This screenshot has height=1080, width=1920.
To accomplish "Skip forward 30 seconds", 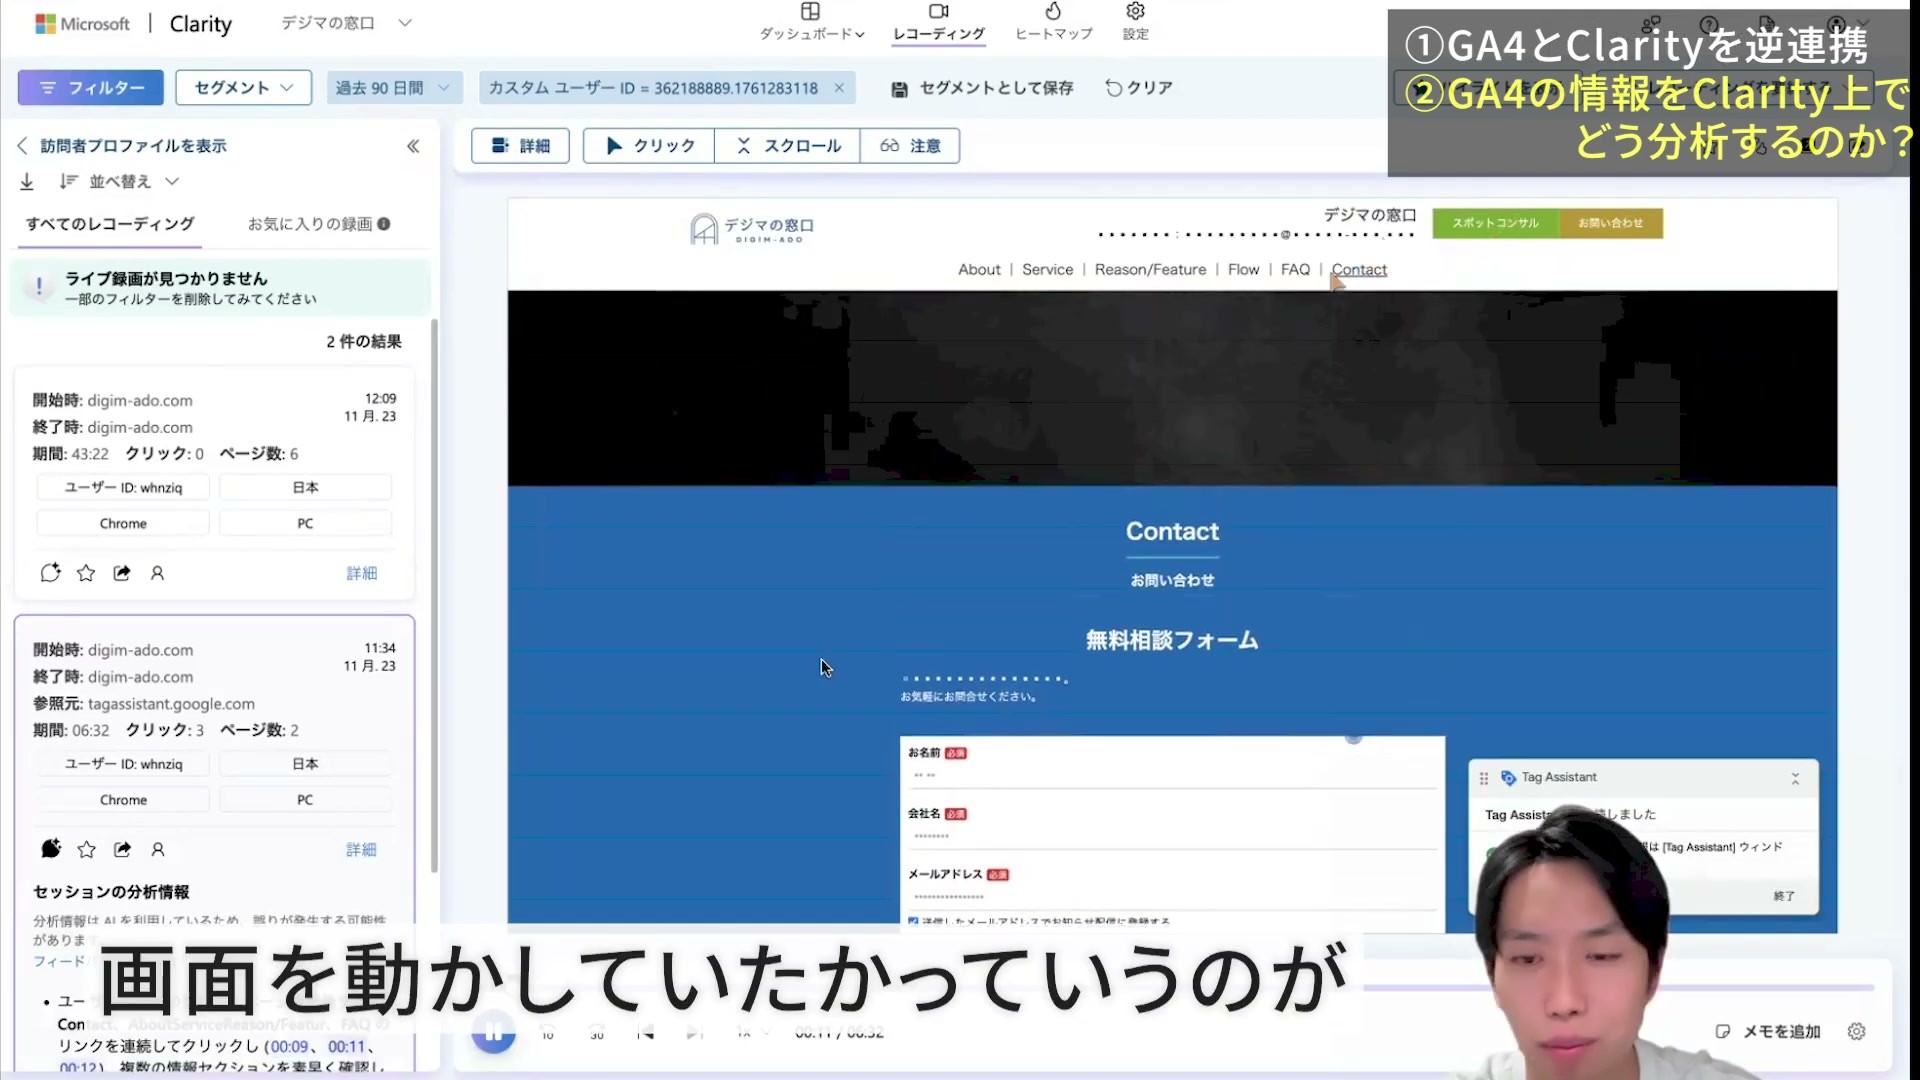I will [x=597, y=1032].
